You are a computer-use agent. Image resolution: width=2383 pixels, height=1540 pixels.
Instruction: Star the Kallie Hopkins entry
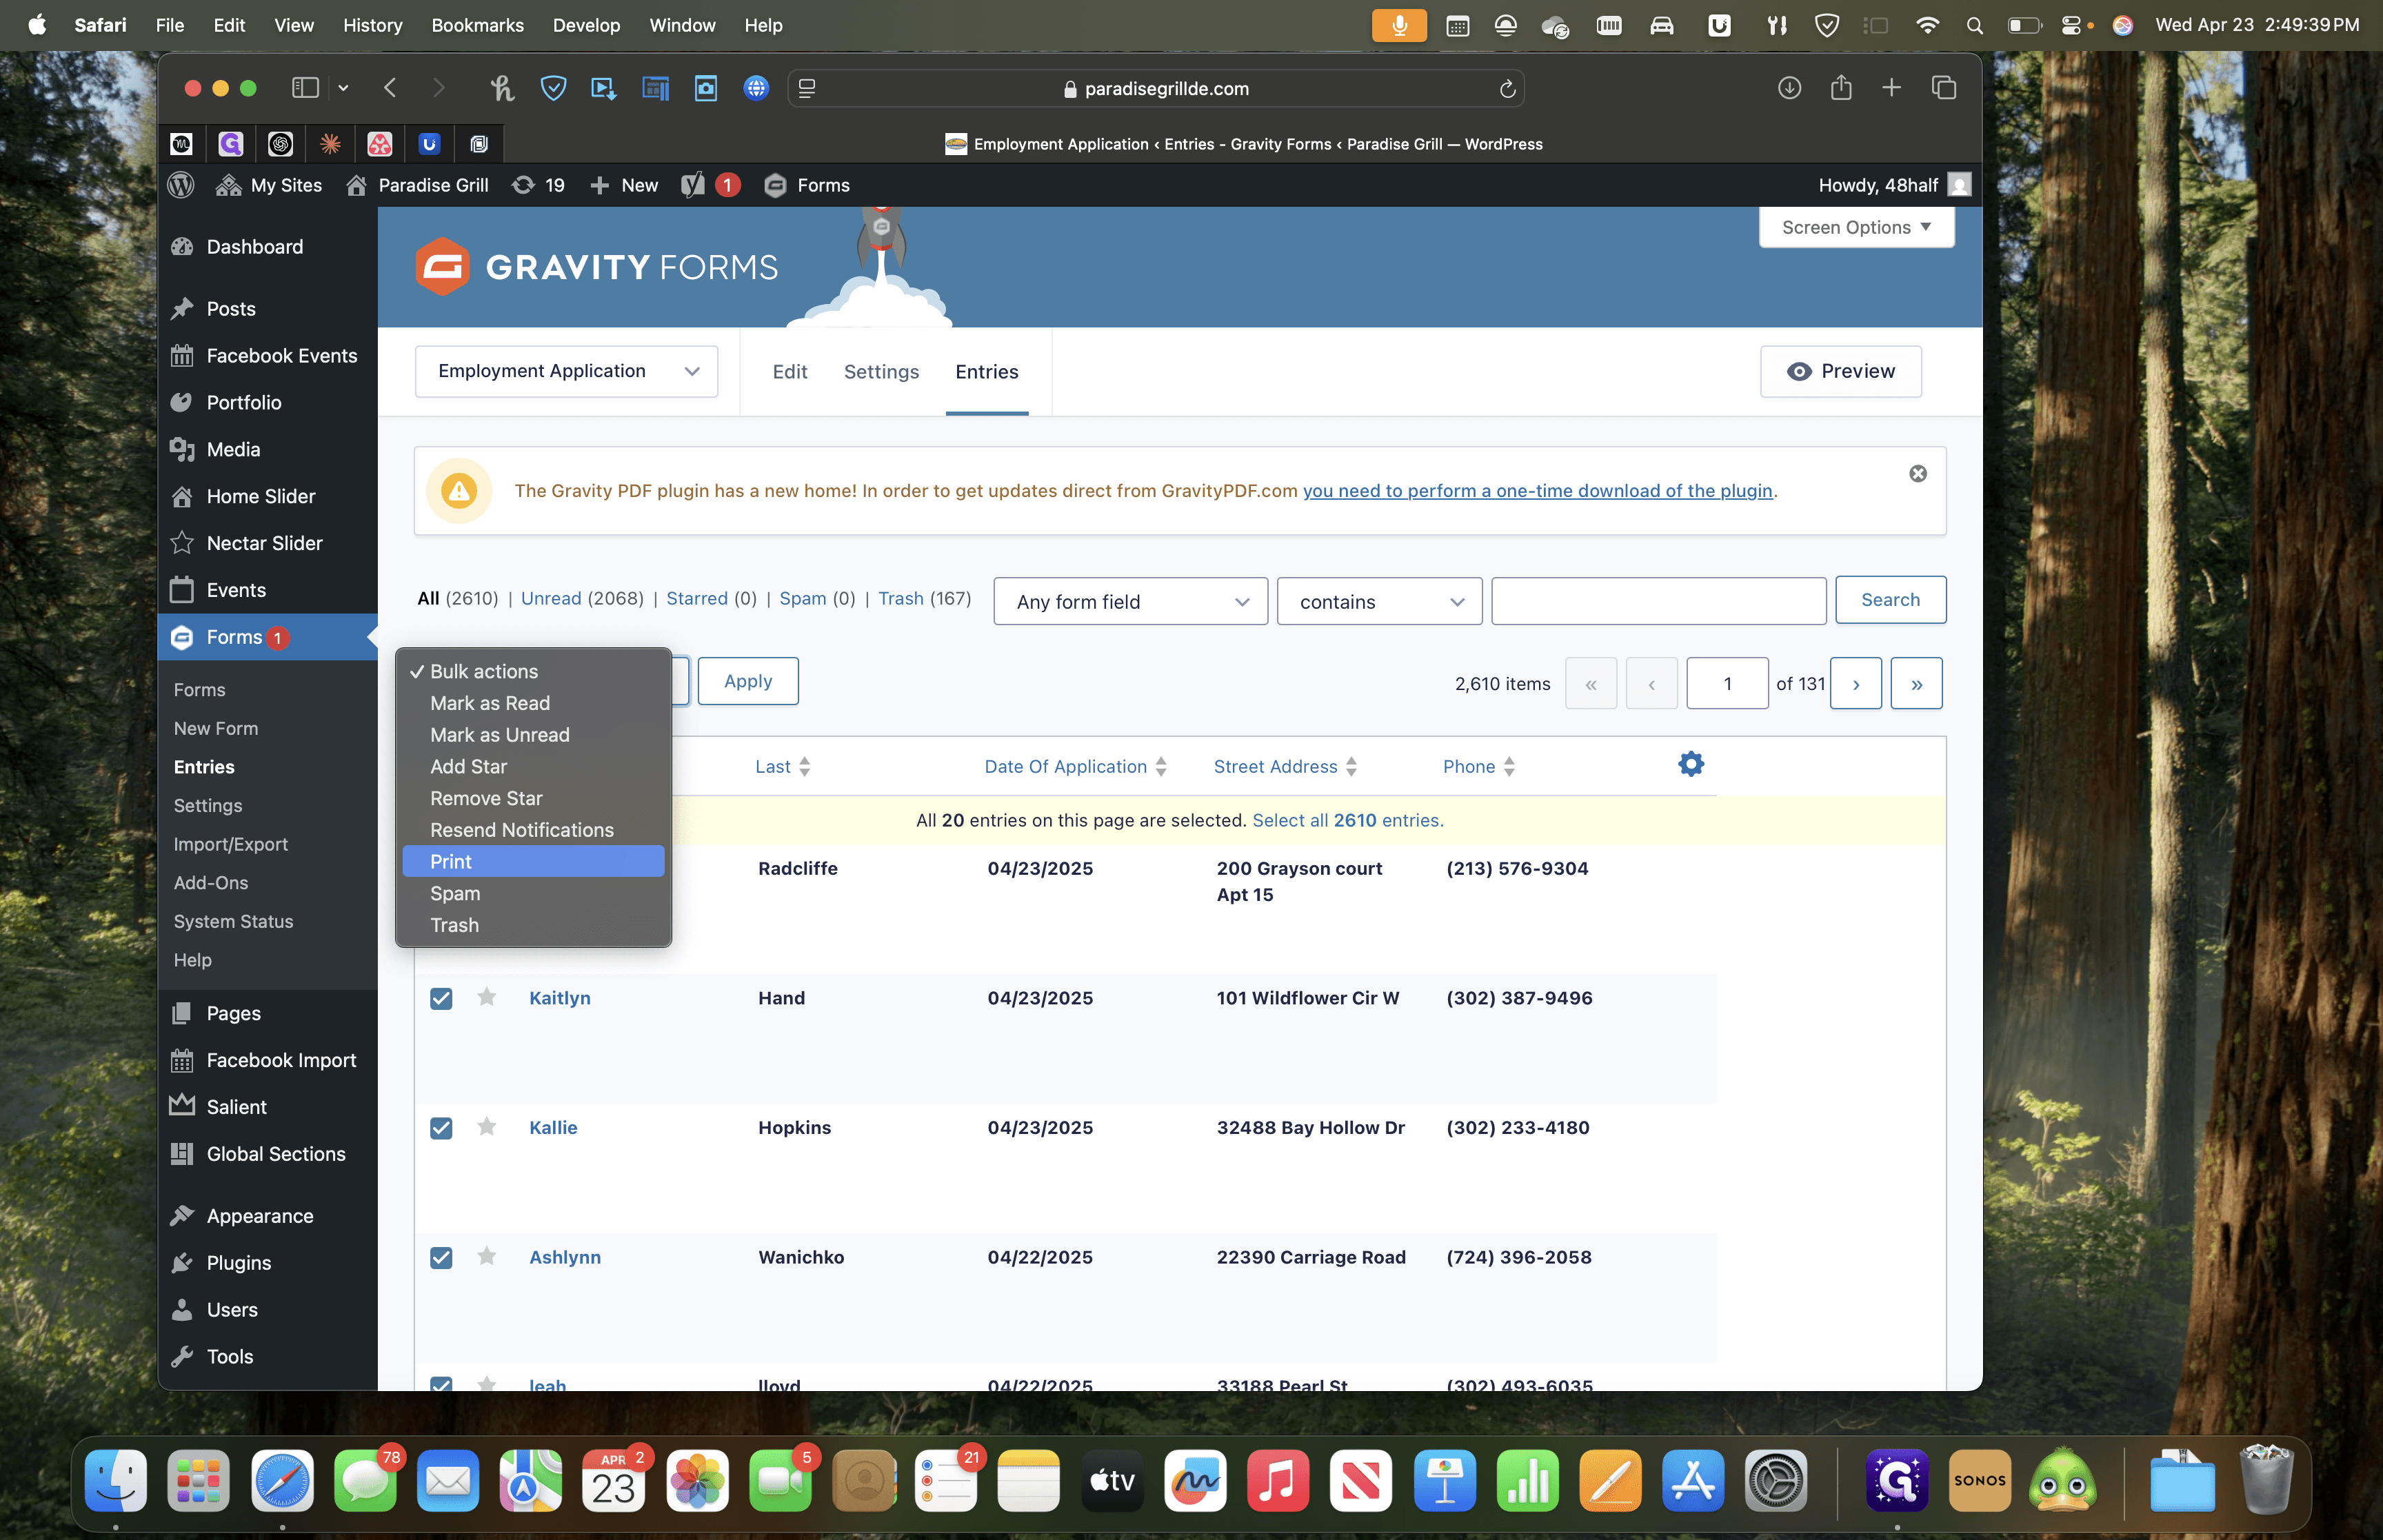(487, 1127)
